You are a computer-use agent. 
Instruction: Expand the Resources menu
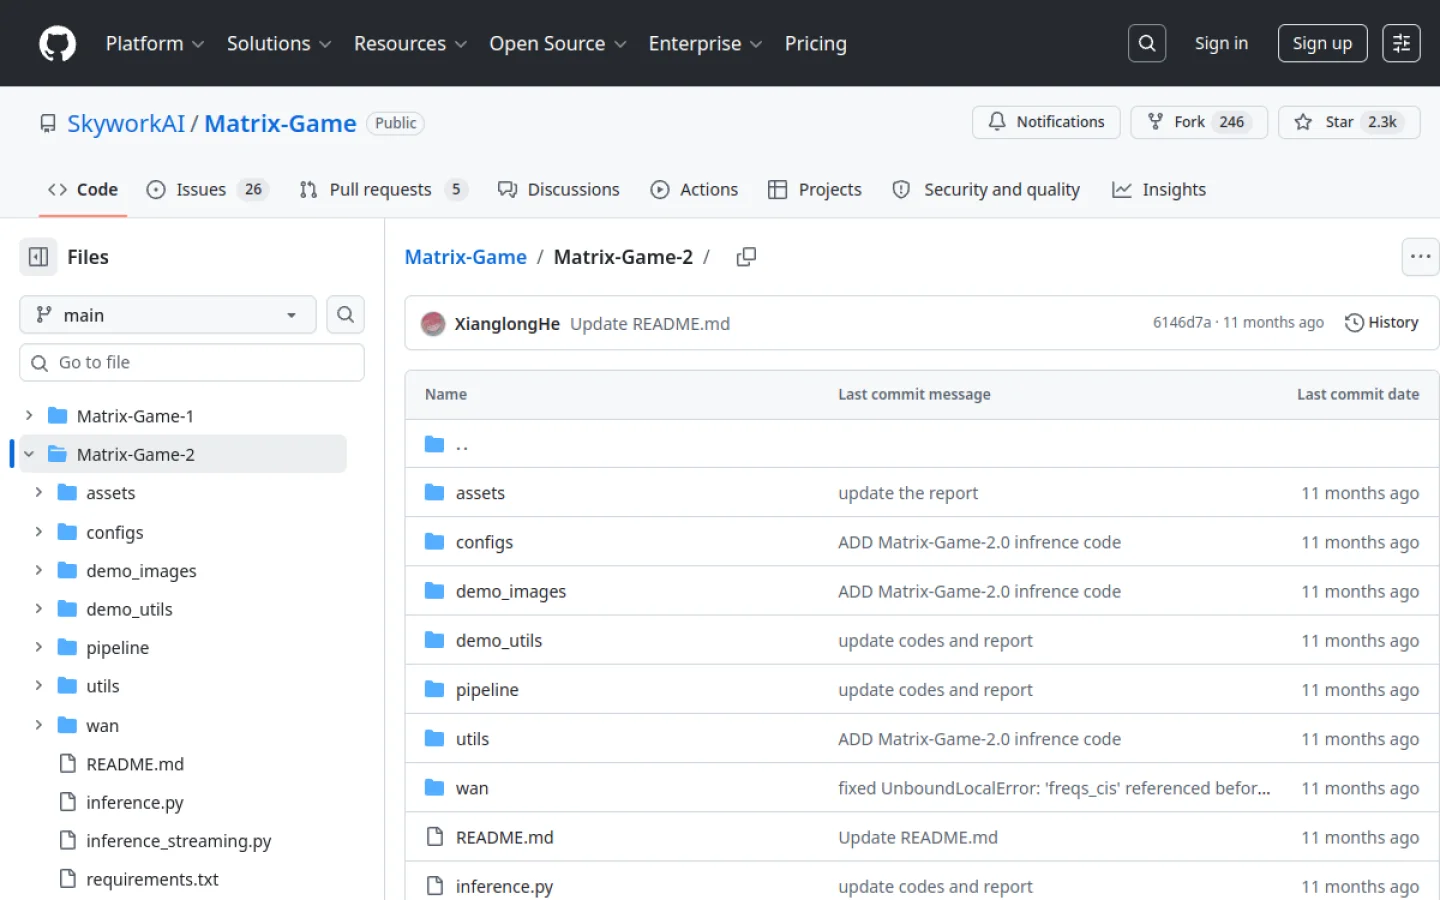click(x=410, y=44)
